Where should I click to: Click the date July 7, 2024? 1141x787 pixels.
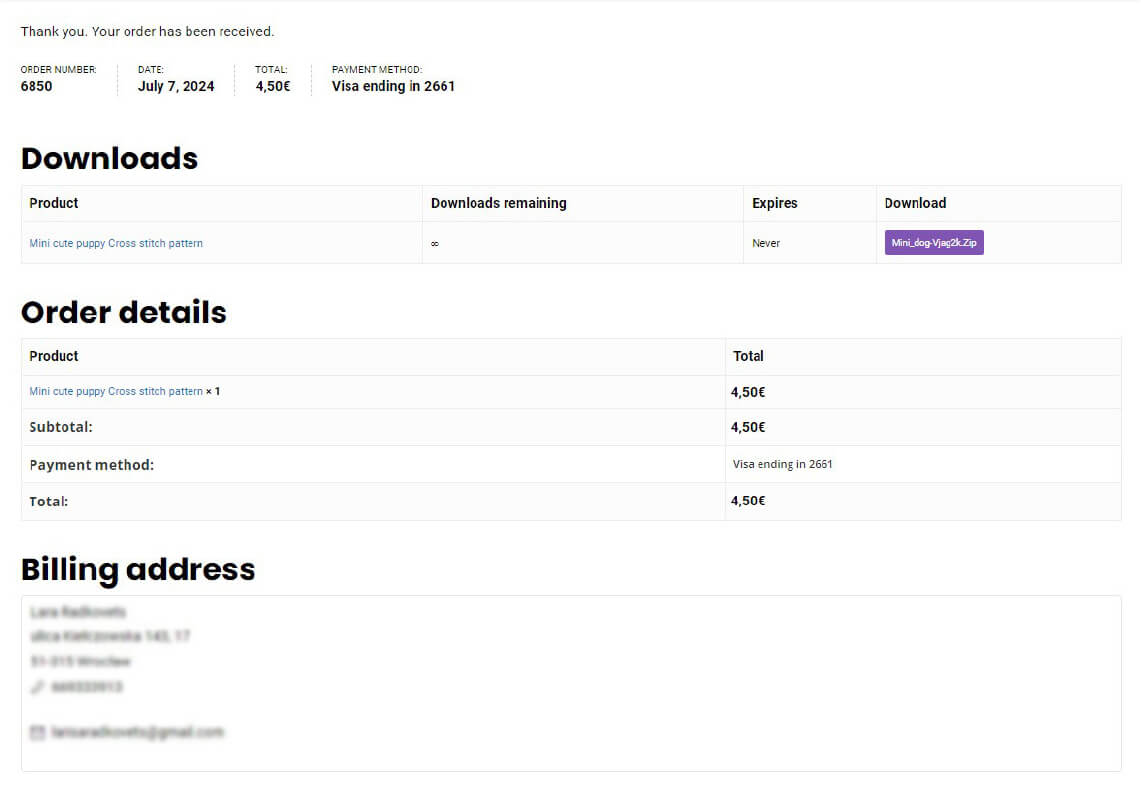click(176, 86)
